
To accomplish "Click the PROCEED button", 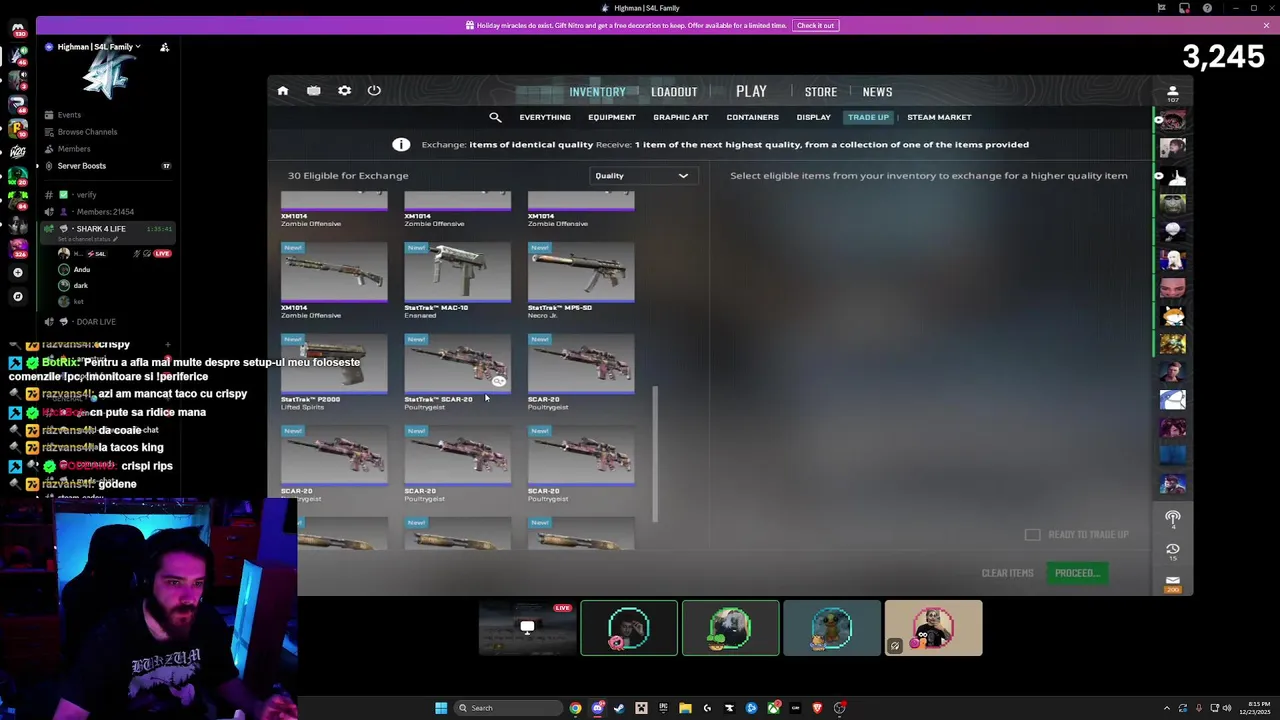I will coord(1077,573).
